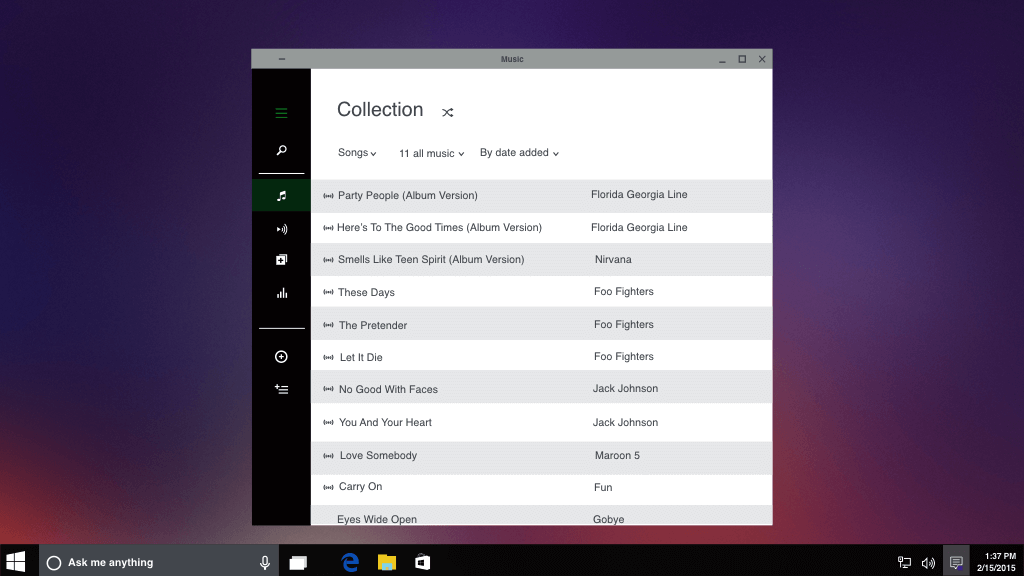Screen dimensions: 1024x576
Task: Click the new playlist circled plus icon
Action: coord(281,357)
